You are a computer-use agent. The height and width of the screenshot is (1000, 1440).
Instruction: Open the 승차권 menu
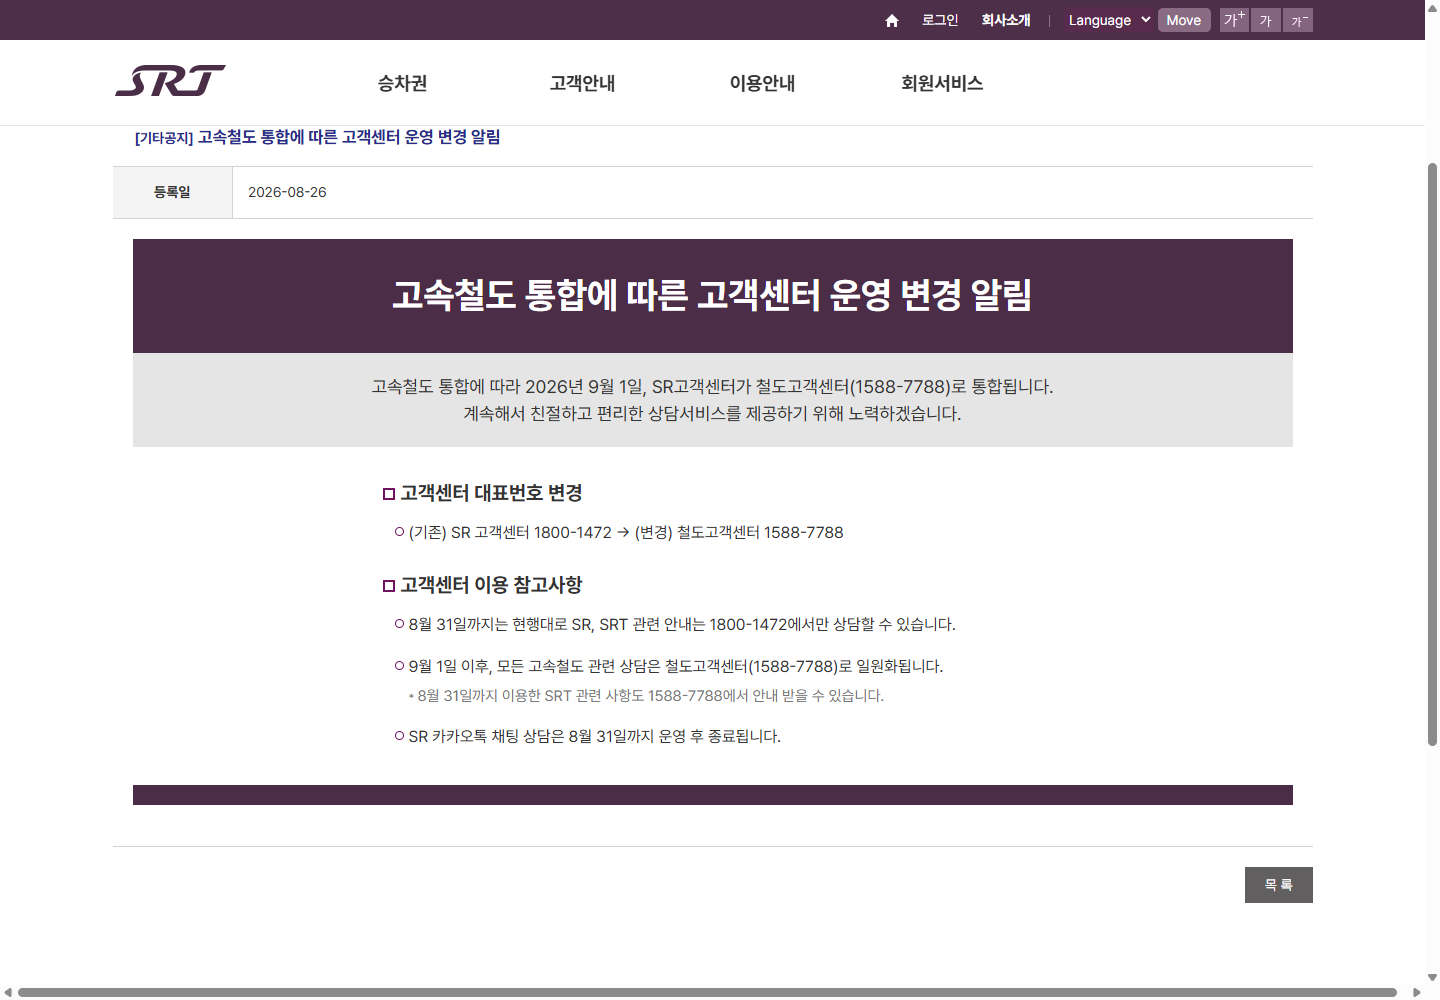(x=403, y=83)
